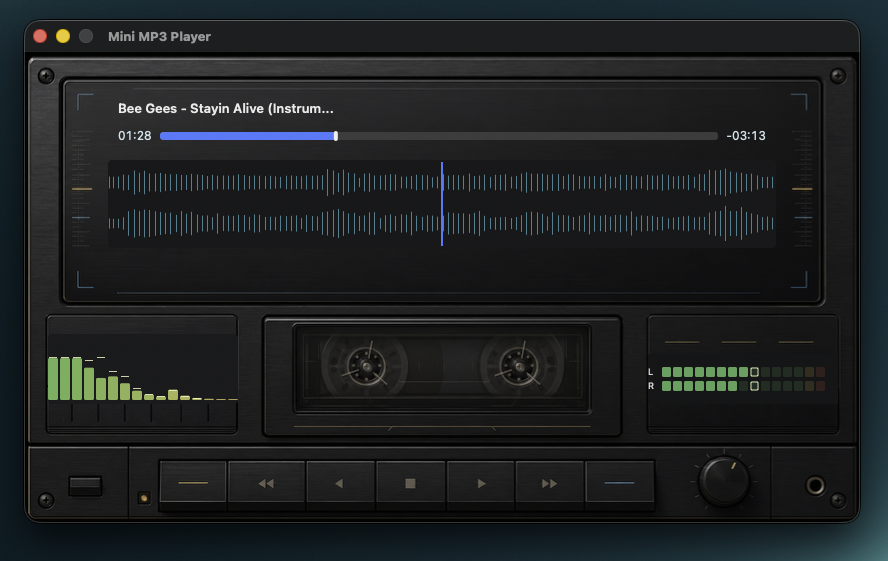Screen dimensions: 888x561
Task: Click the fast-forward double-arrow button
Action: (549, 482)
